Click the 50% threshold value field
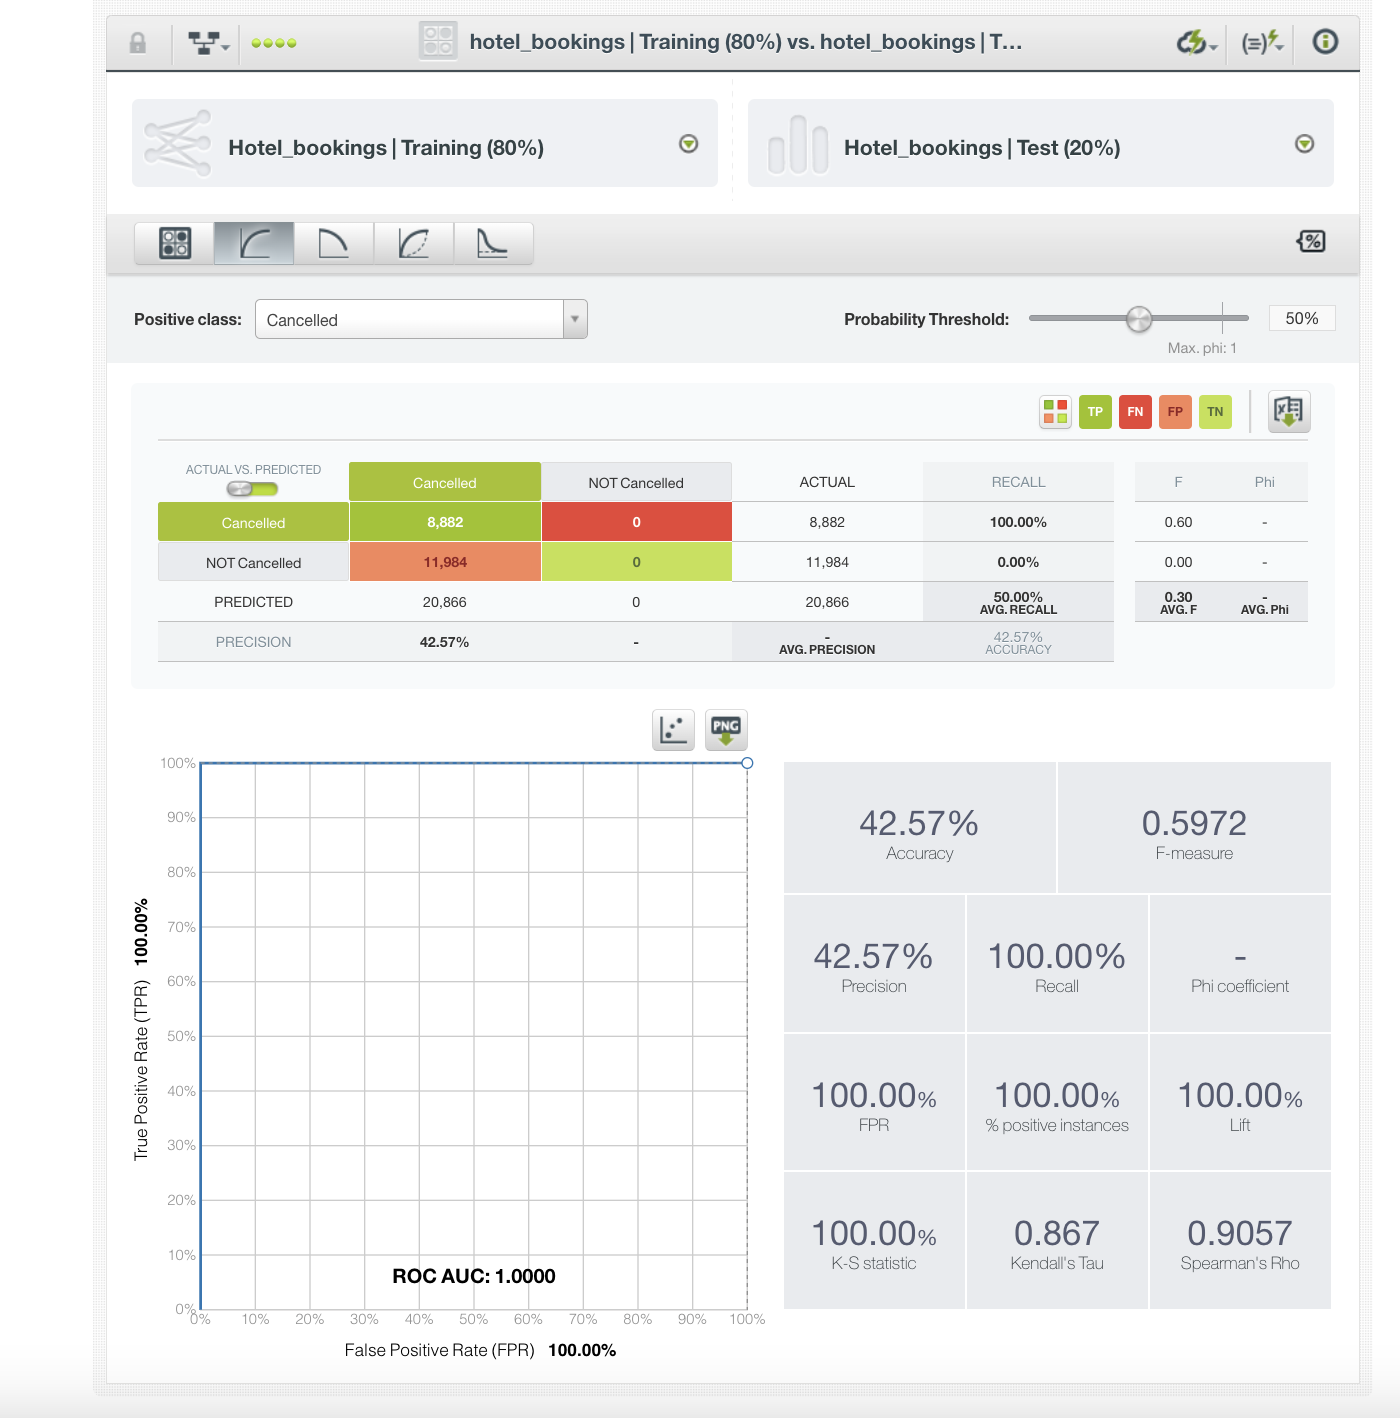This screenshot has width=1400, height=1418. (x=1301, y=318)
